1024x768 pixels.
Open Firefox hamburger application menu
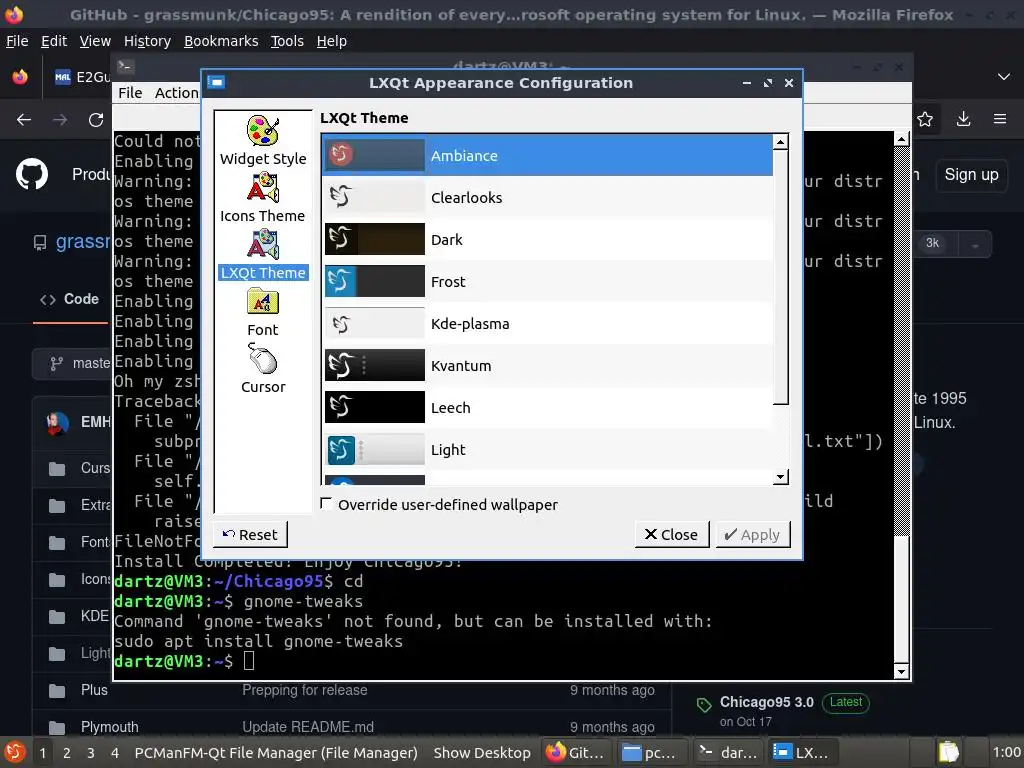(x=1000, y=119)
